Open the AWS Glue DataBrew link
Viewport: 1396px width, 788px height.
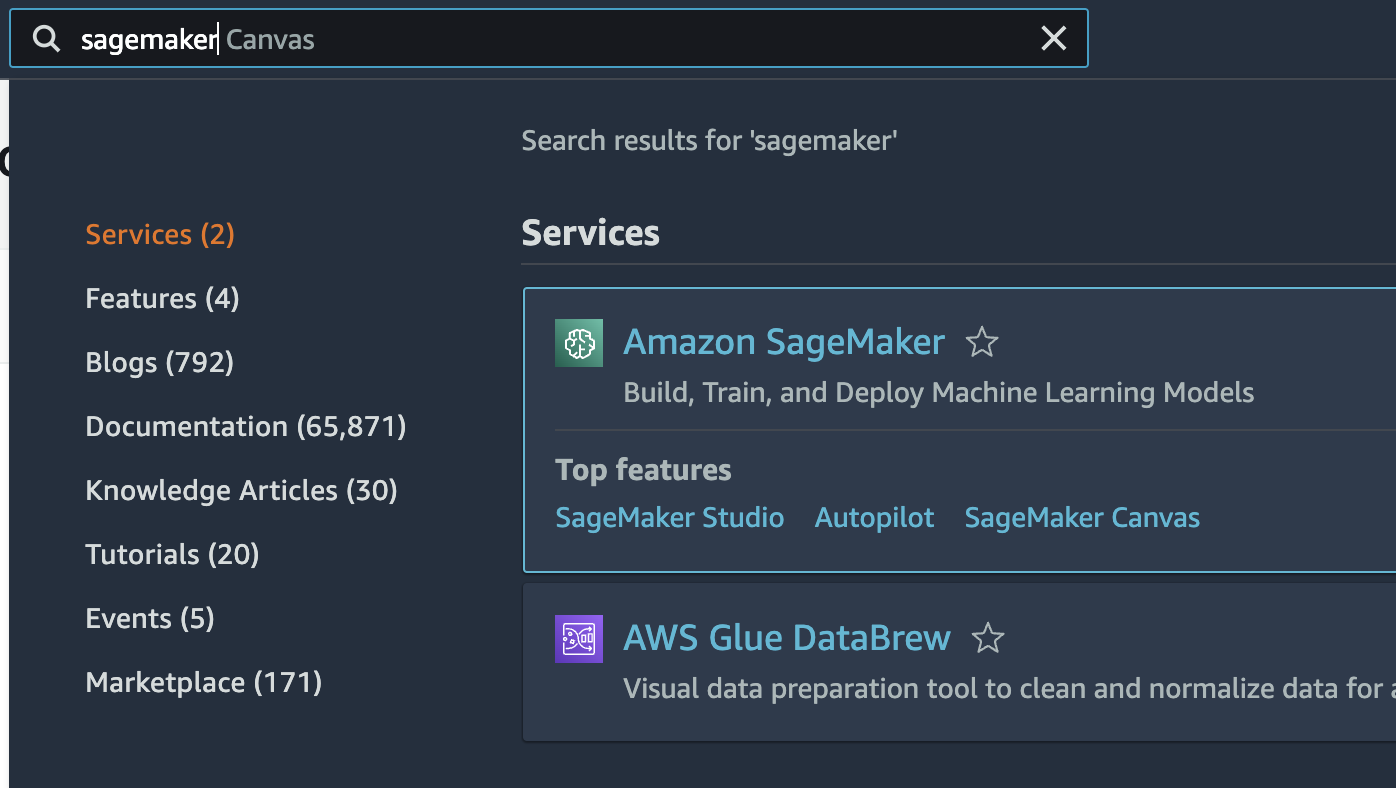[x=786, y=638]
